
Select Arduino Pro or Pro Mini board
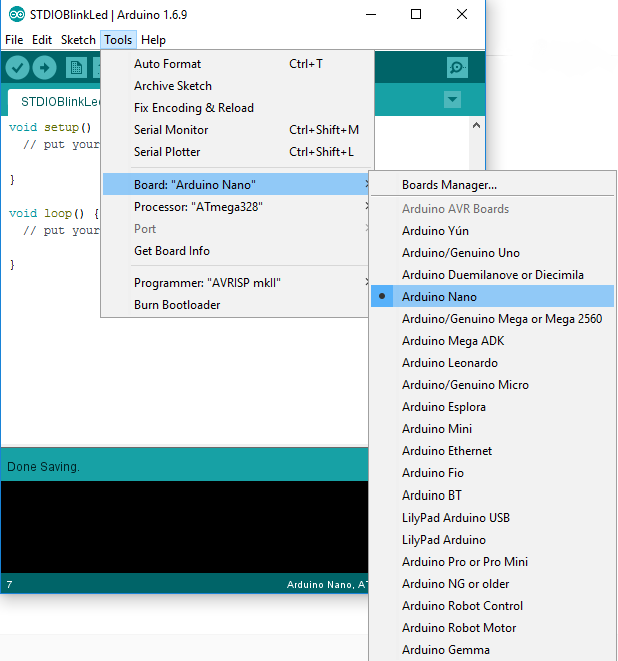click(492, 562)
